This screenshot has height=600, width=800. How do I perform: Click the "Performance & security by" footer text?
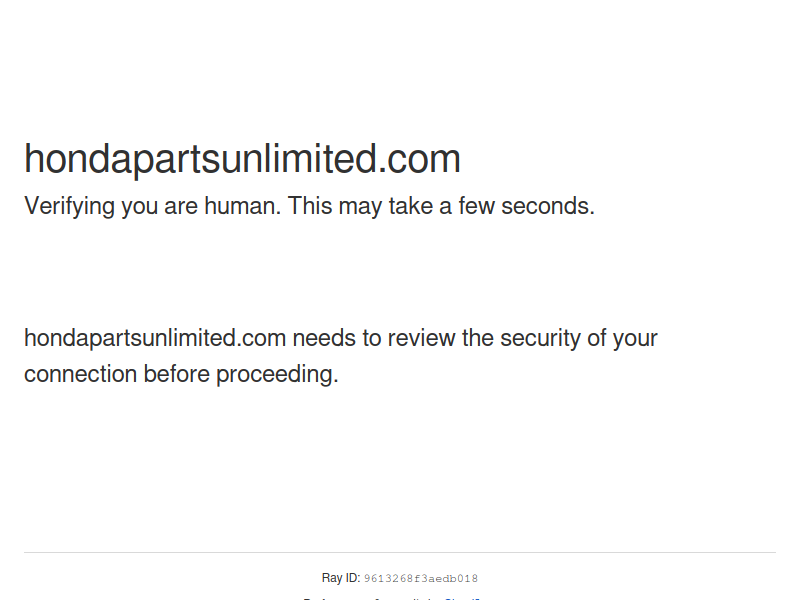click(x=372, y=598)
